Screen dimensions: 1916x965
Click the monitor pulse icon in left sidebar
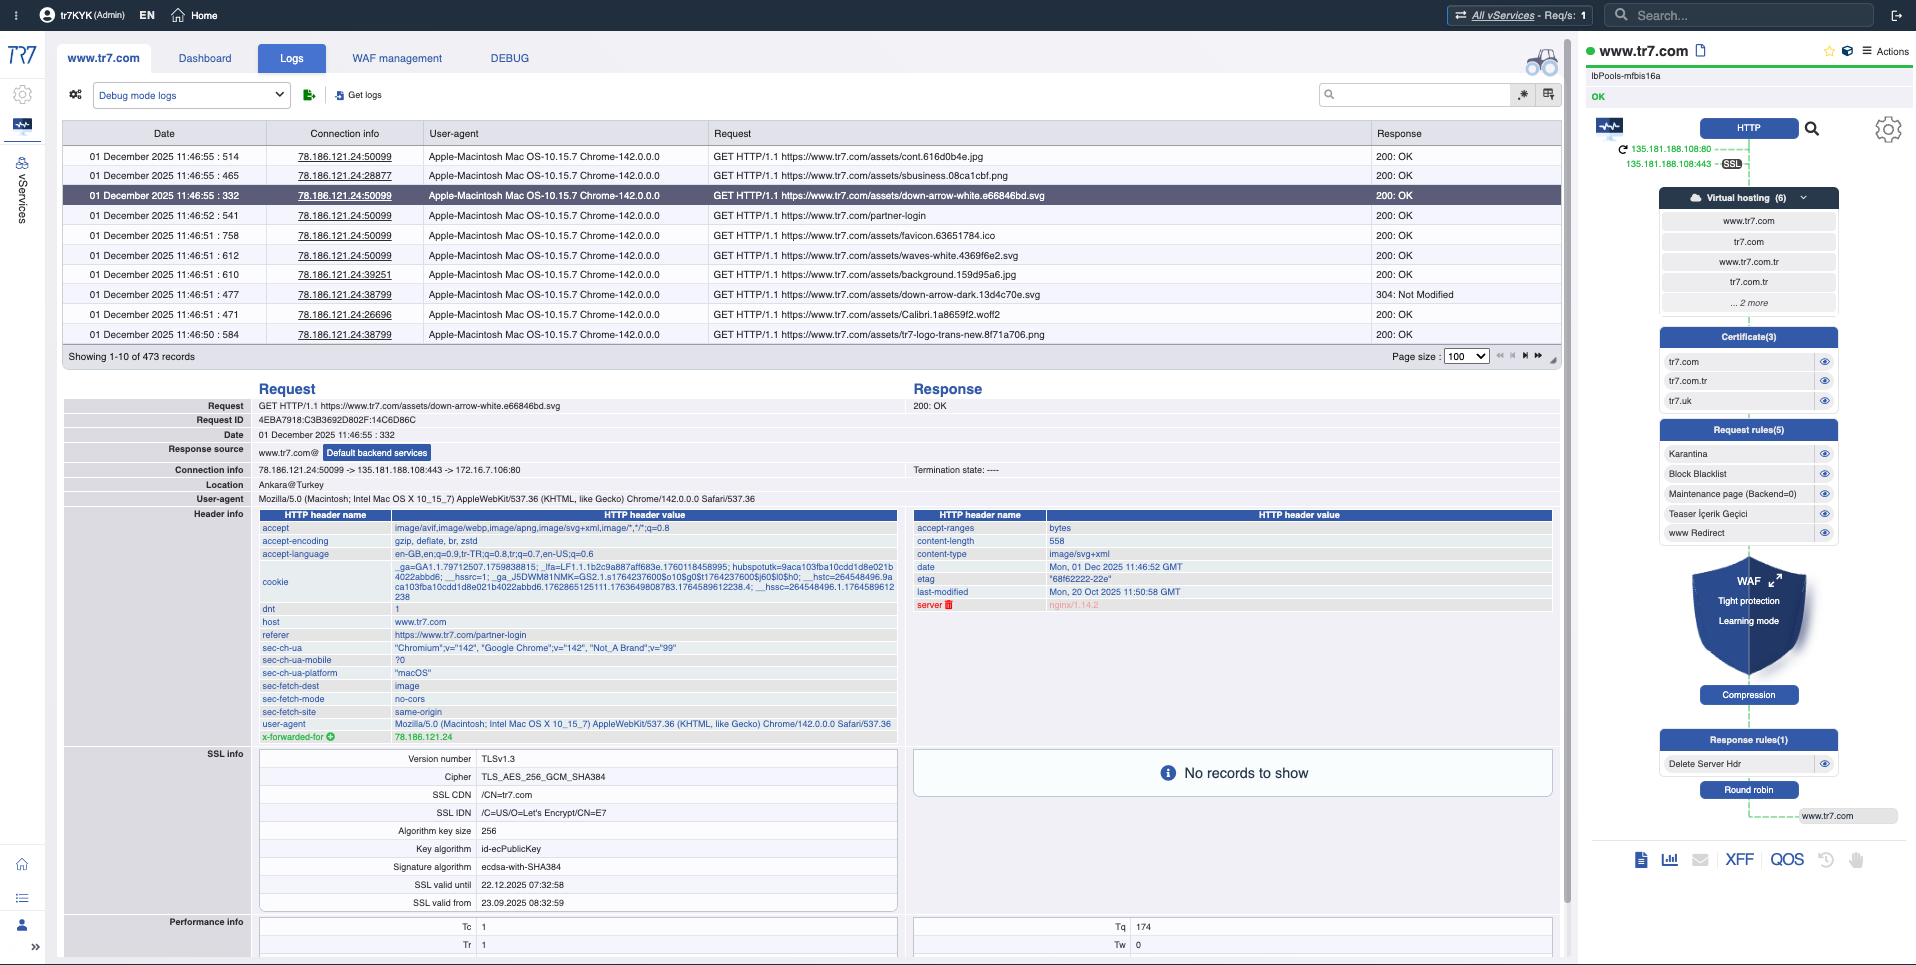22,125
